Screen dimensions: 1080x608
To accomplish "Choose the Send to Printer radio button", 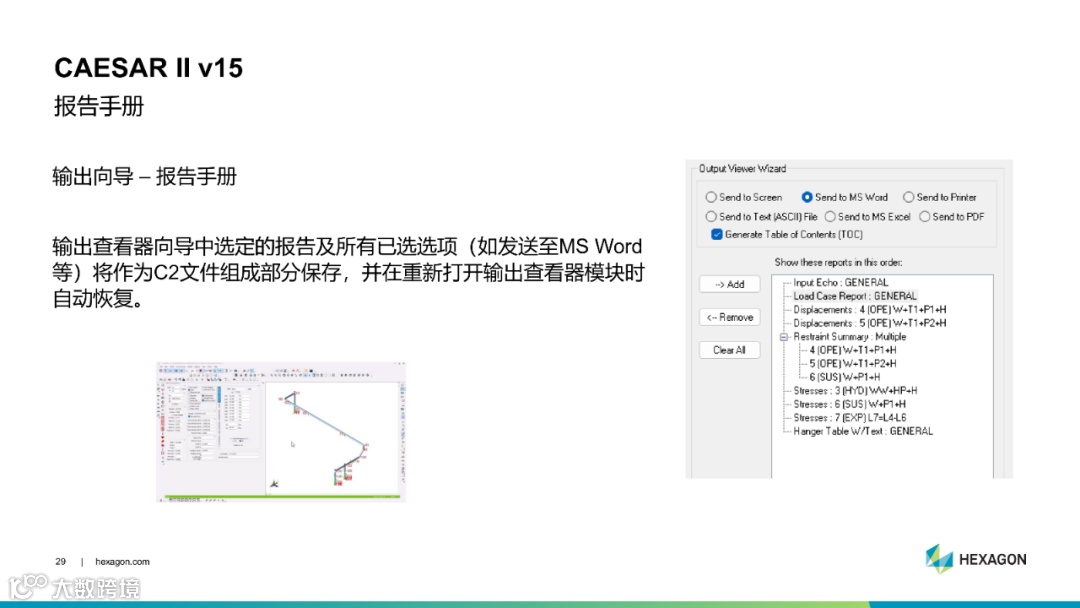I will (x=908, y=198).
